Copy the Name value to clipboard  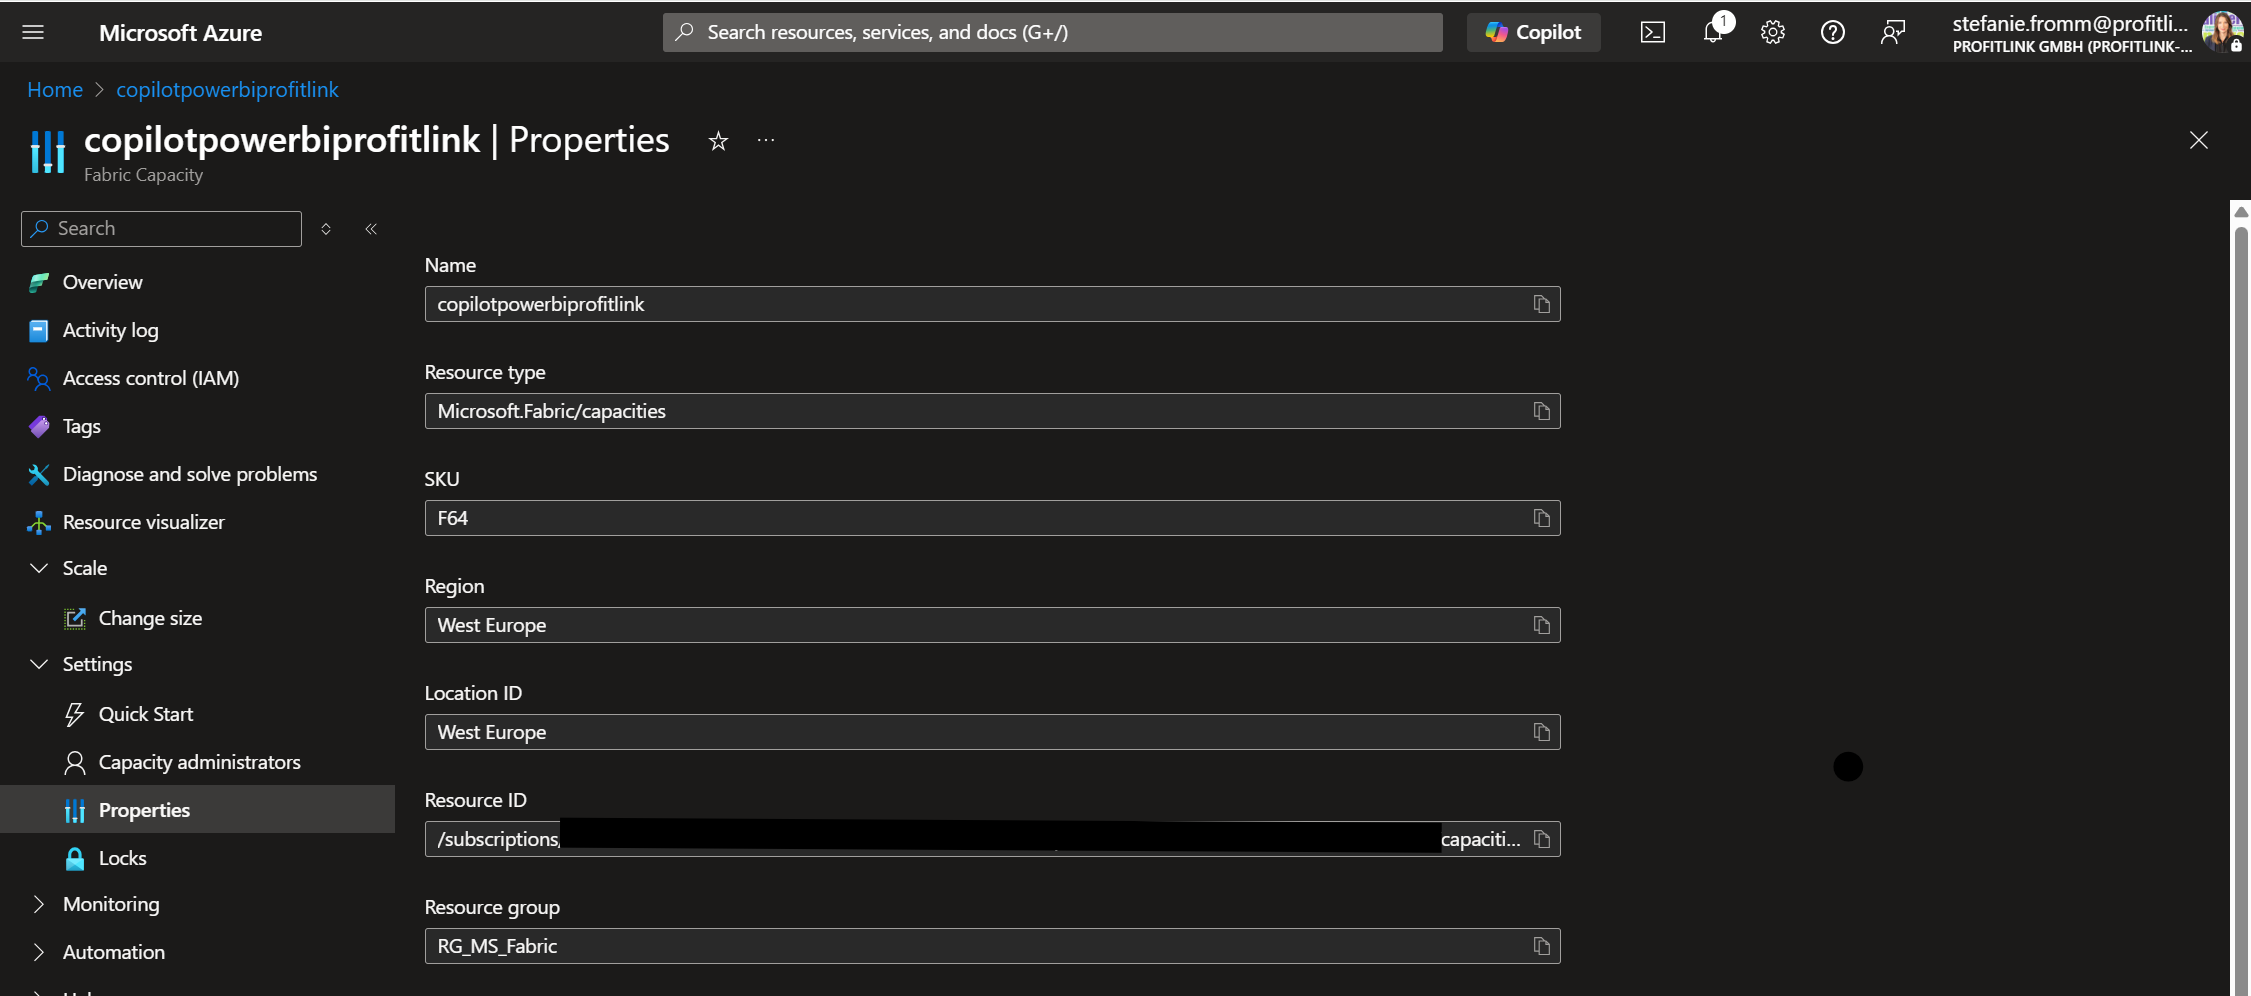pos(1541,304)
